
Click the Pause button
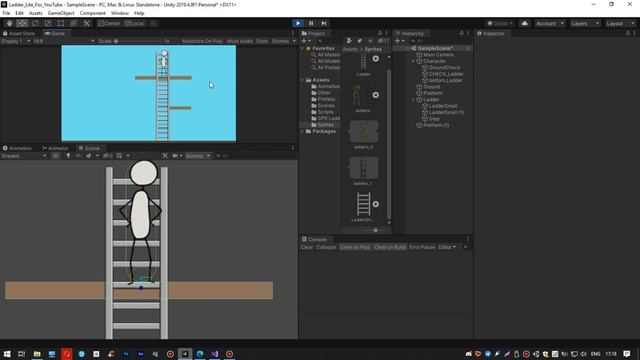pos(311,23)
